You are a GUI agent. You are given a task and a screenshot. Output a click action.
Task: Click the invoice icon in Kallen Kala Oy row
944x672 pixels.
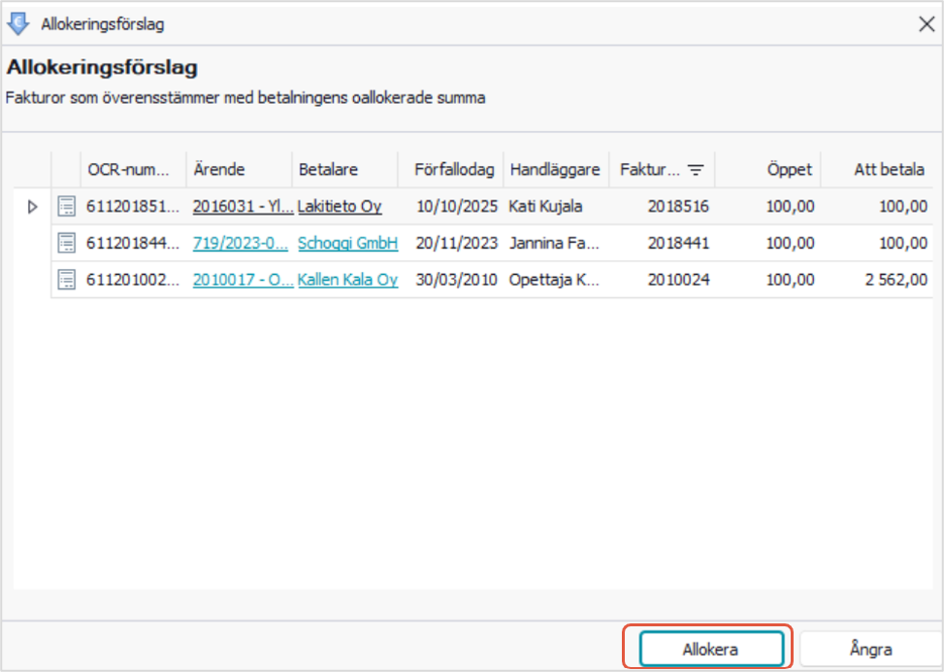66,280
